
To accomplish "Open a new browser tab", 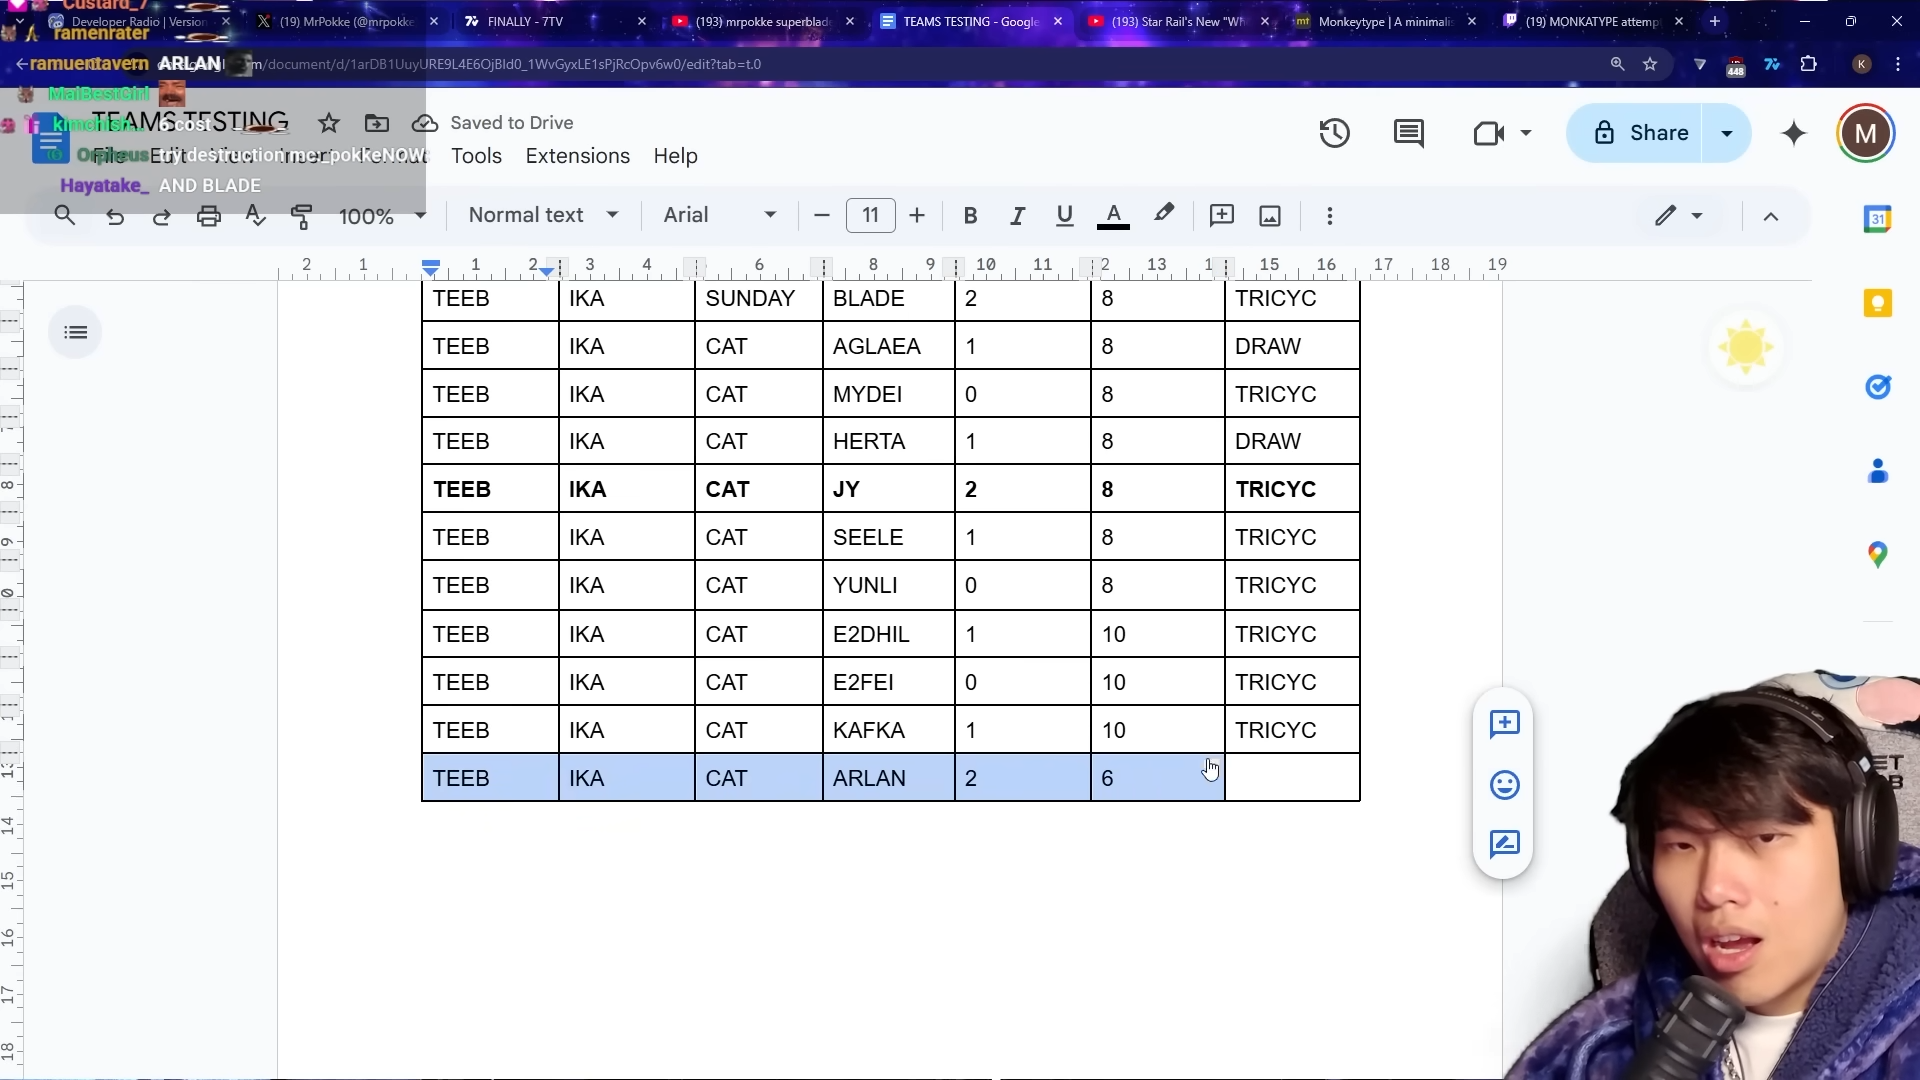I will 1715,21.
